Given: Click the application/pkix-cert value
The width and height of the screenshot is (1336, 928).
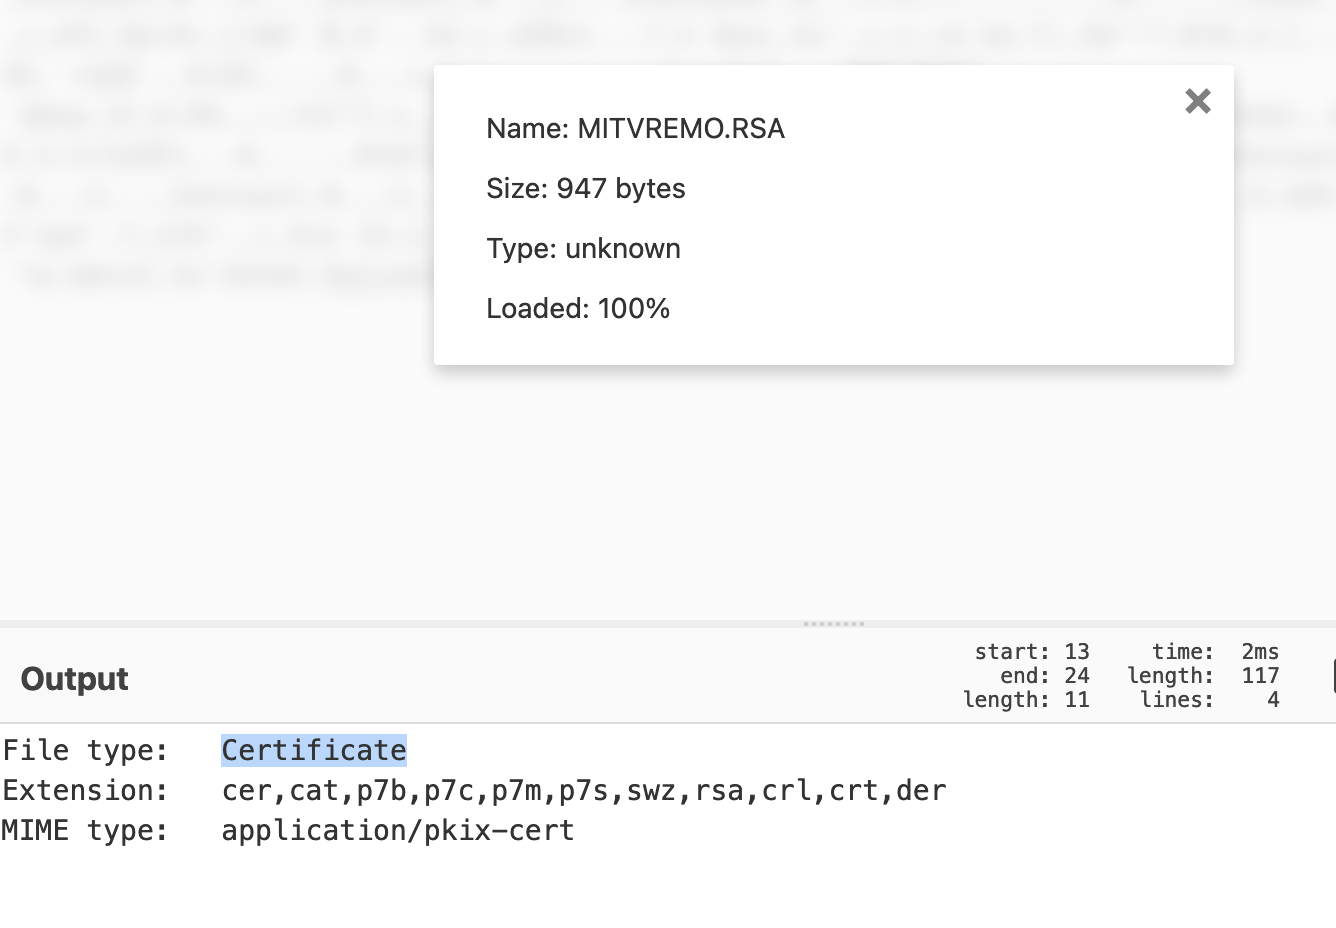Looking at the screenshot, I should coord(398,830).
